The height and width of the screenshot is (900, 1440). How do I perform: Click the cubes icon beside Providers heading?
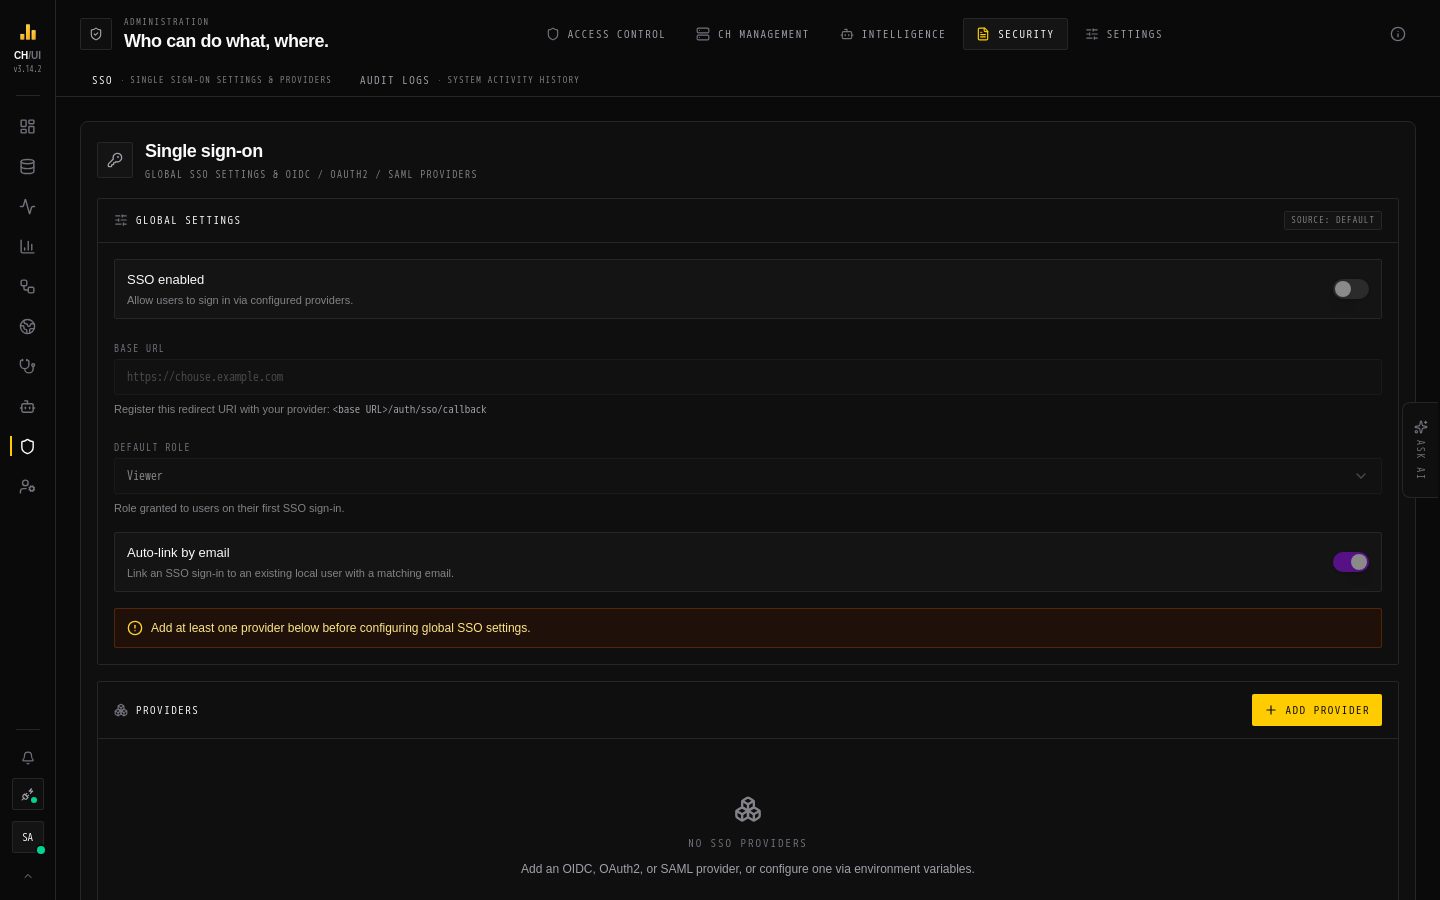coord(121,710)
